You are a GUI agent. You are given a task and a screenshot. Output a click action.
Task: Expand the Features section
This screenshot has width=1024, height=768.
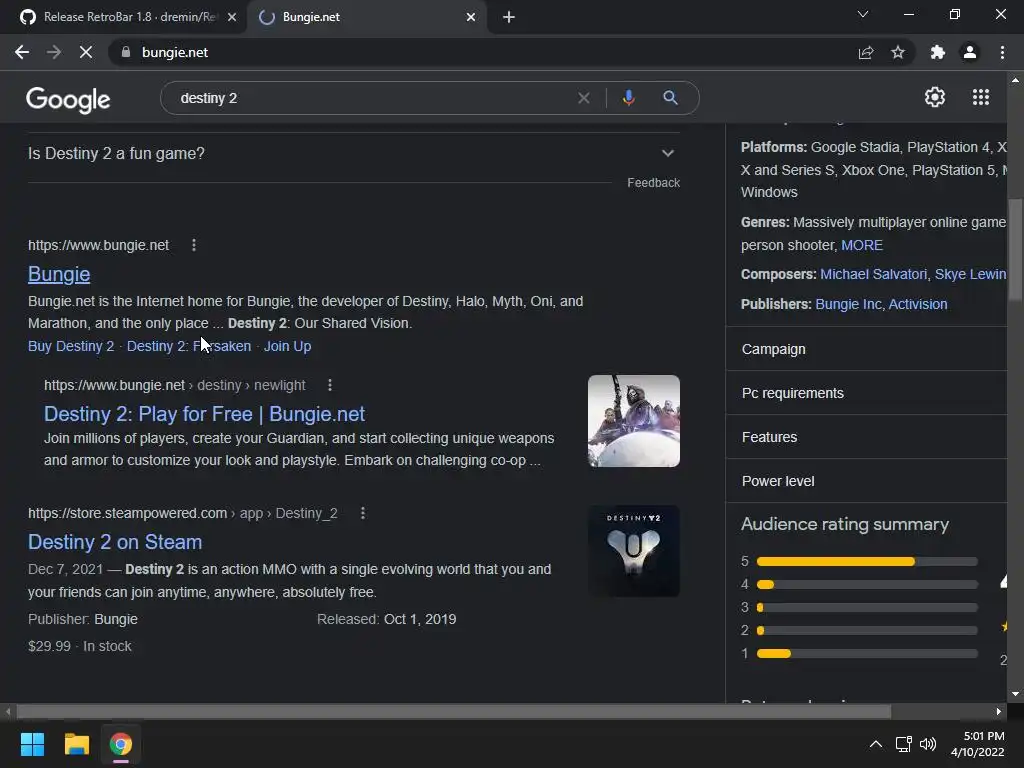point(866,437)
